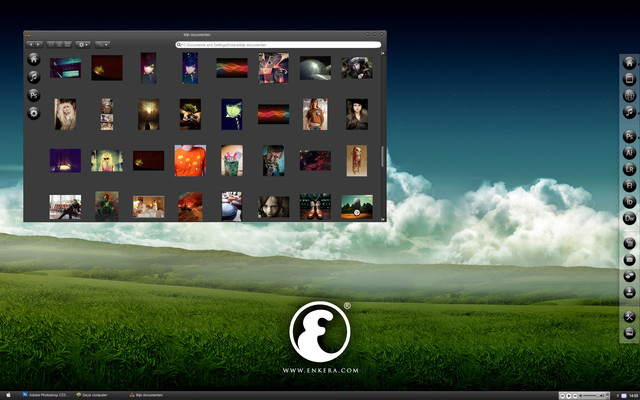
Task: Select the woman in brown shirt thumbnail
Action: pos(315,114)
